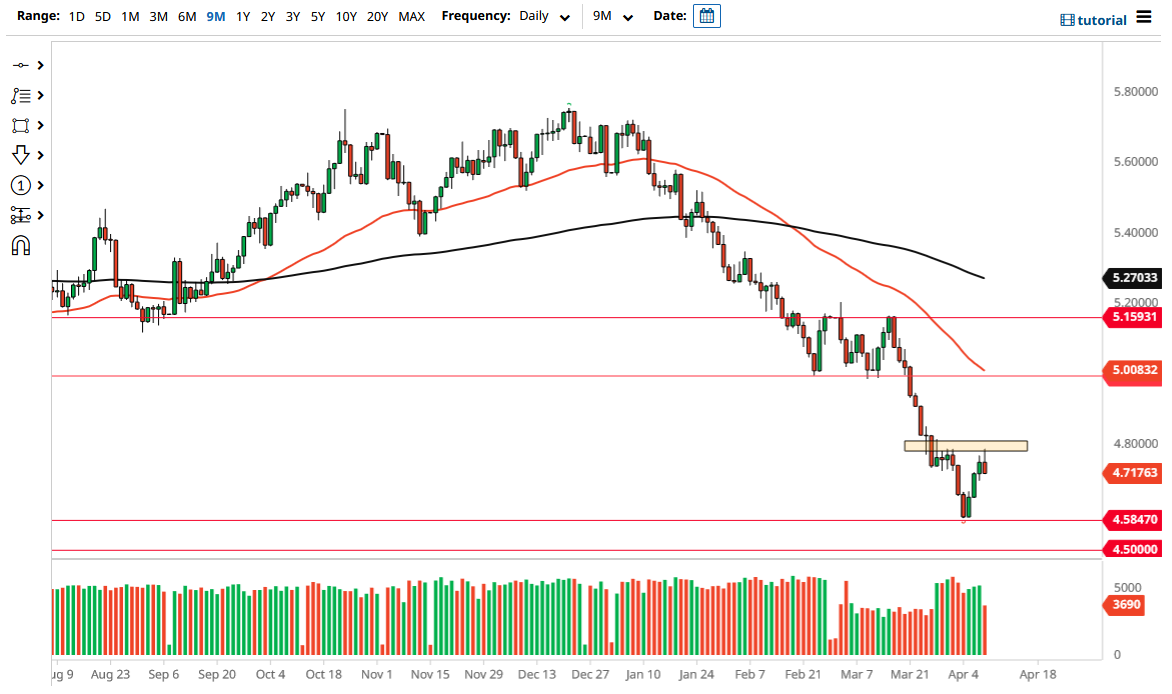Open the Fibonacci retracement drawing tool
The image size is (1172, 694).
tap(20, 95)
